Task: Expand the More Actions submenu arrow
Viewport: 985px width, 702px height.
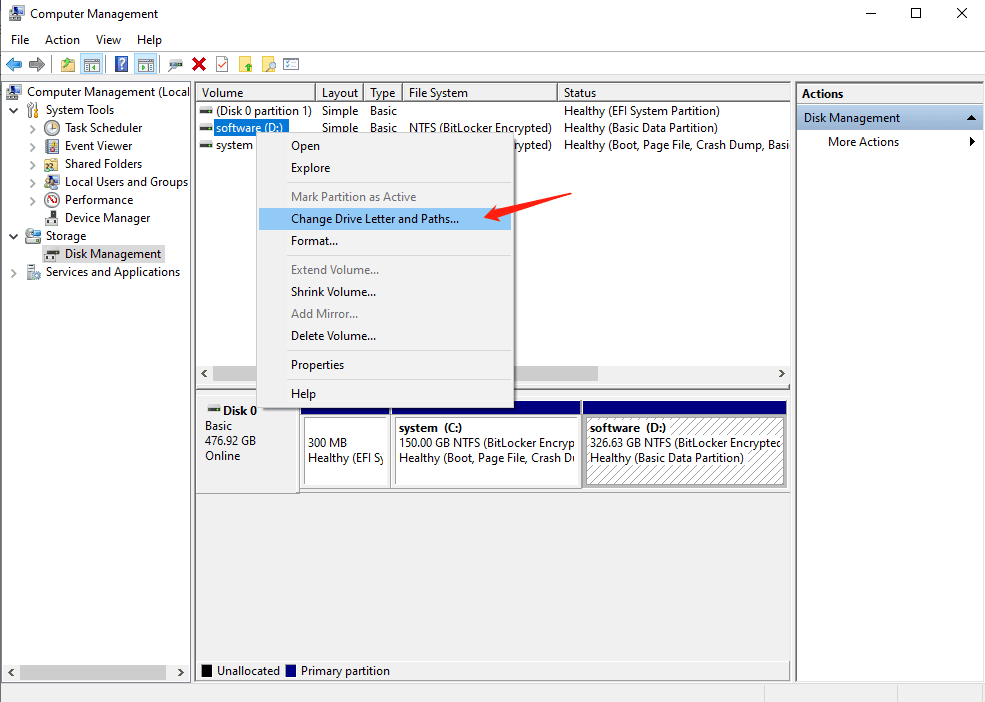Action: pos(972,142)
